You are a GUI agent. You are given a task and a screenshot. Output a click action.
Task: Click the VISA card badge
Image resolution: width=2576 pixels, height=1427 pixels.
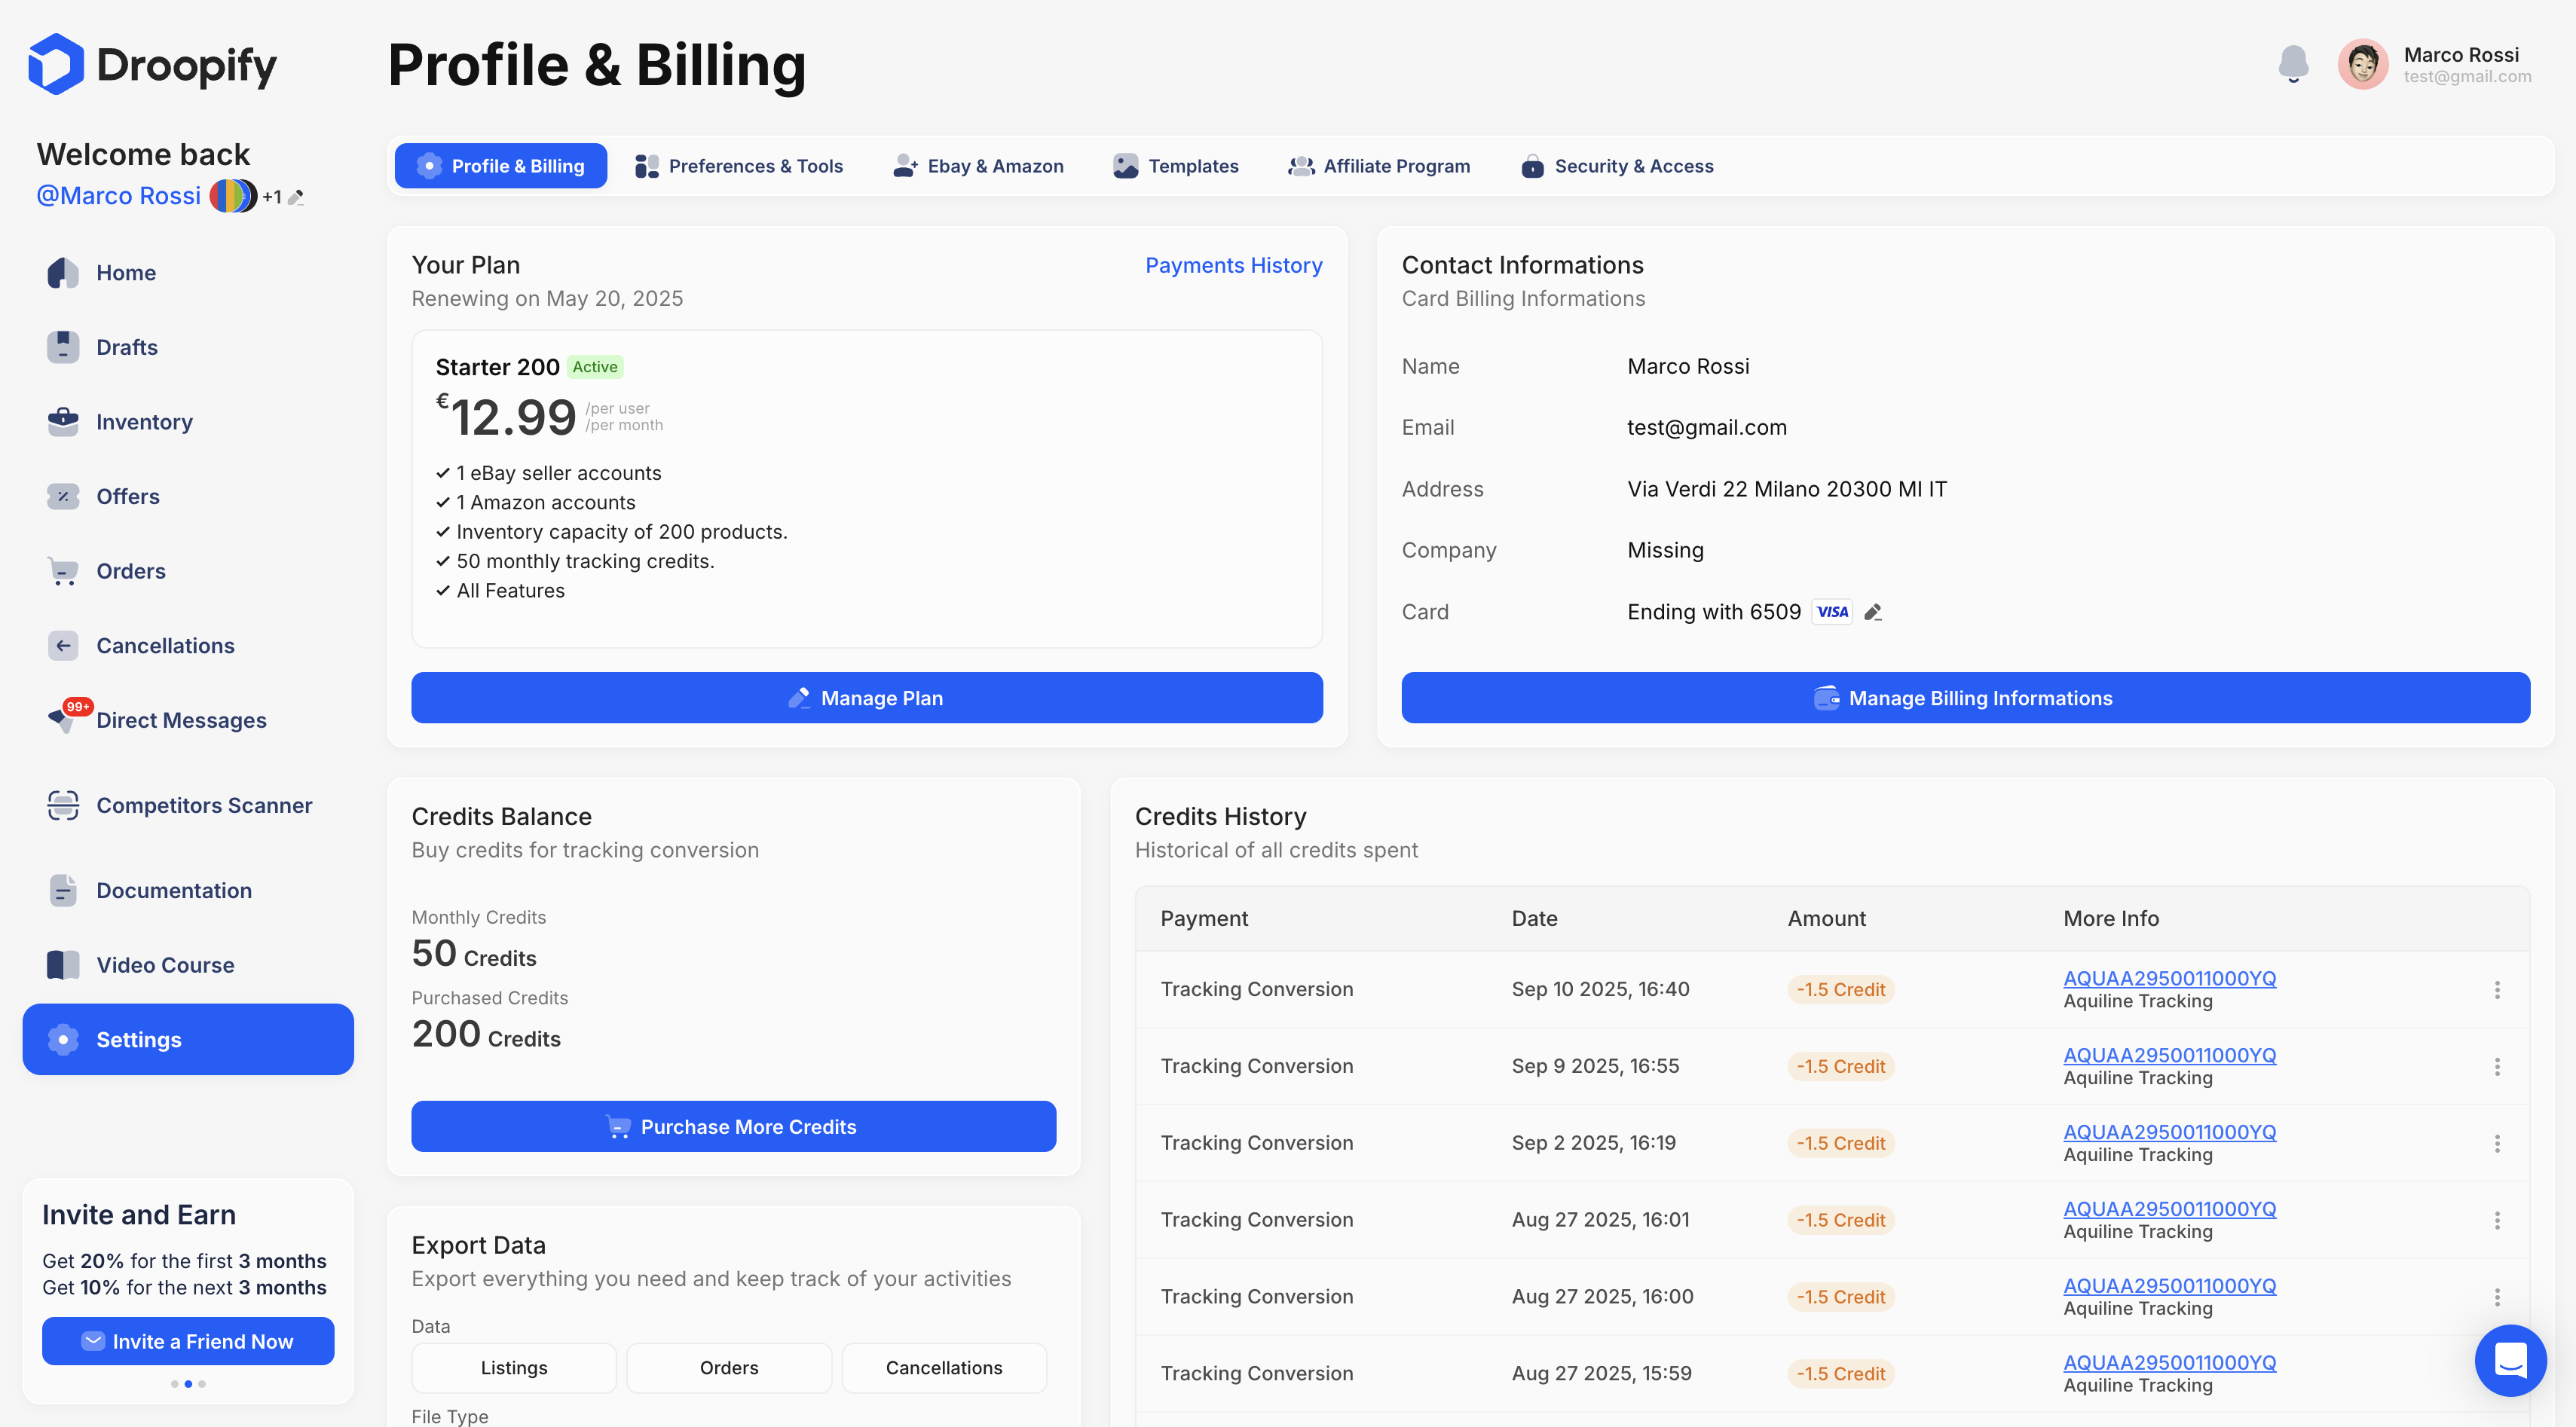(1832, 612)
